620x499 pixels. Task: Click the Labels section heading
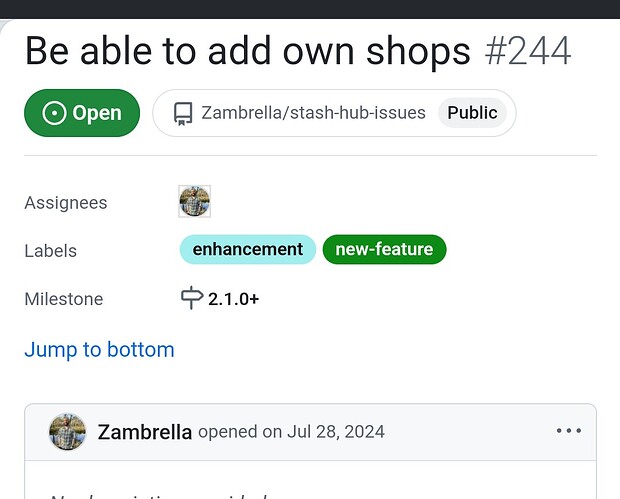point(51,251)
